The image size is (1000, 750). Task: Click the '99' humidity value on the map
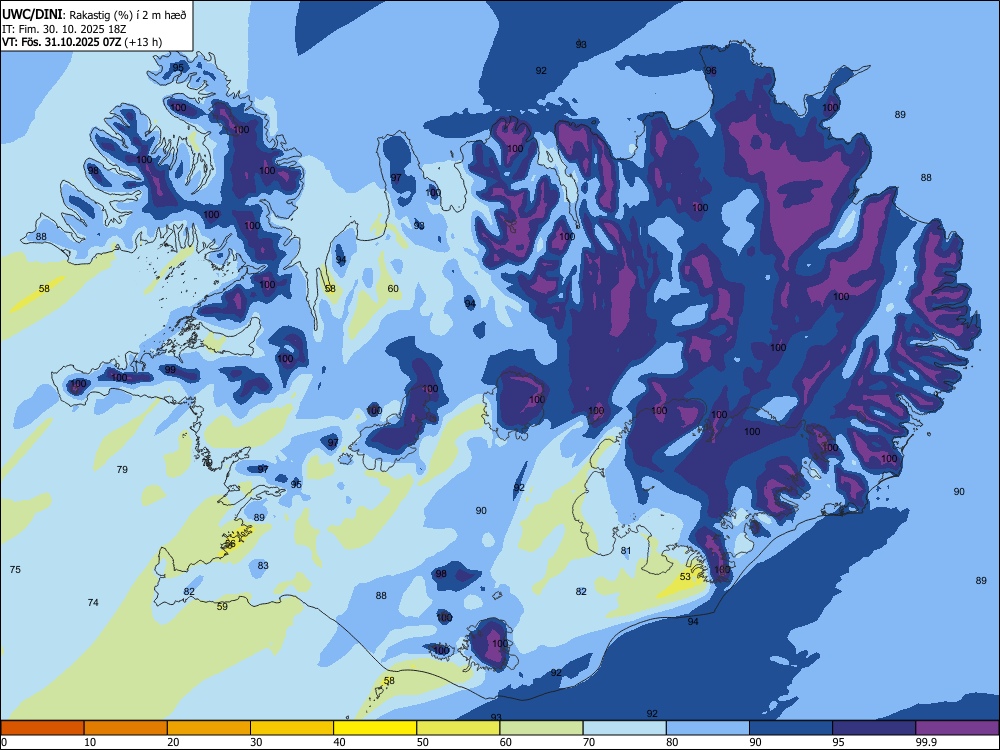170,369
